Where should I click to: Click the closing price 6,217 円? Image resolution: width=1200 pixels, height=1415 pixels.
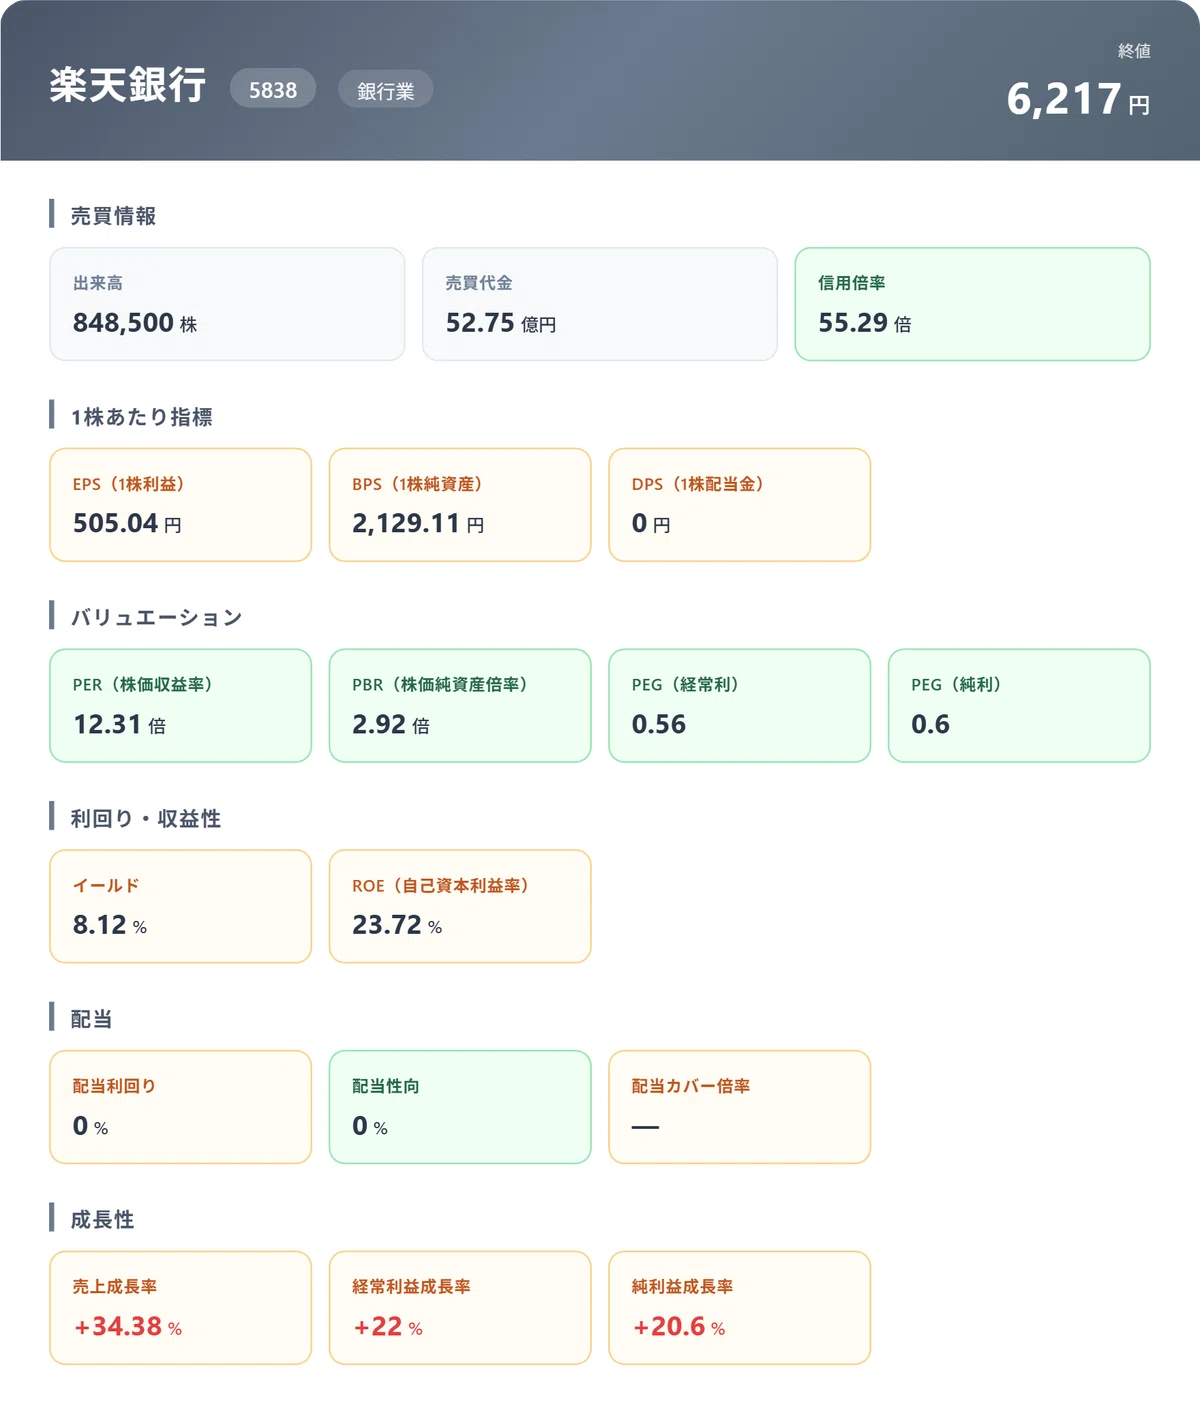coord(1078,99)
